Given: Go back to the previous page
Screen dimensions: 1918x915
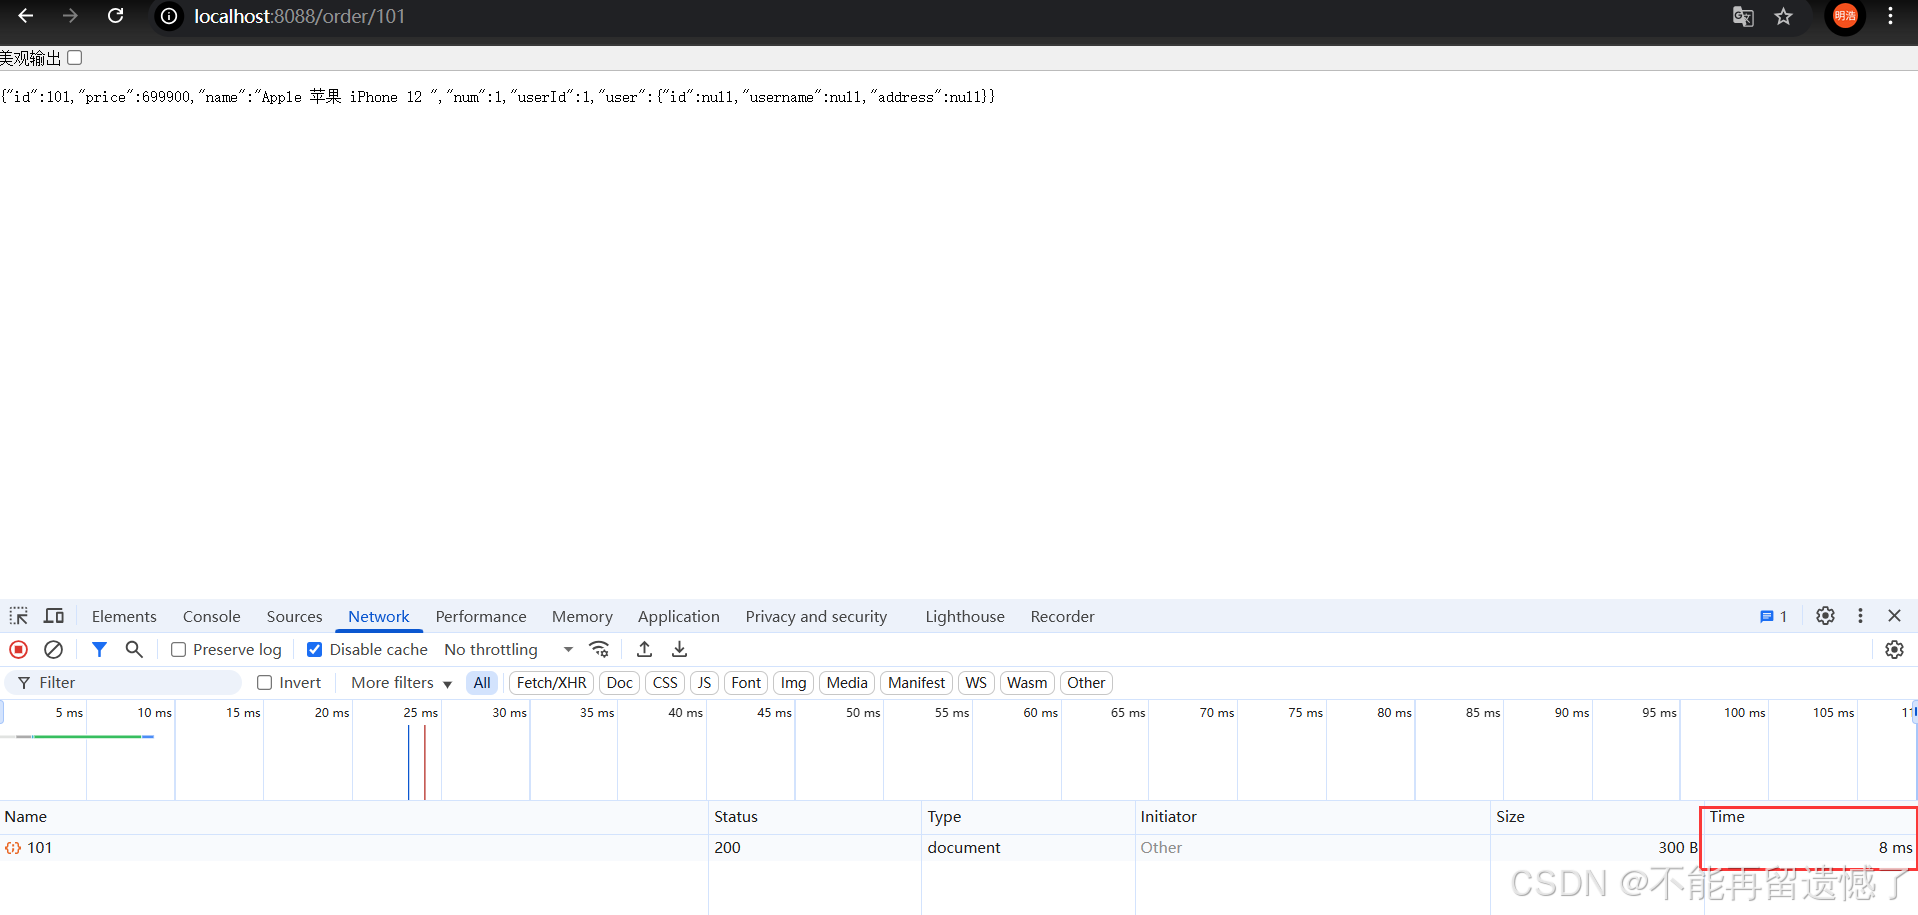Looking at the screenshot, I should pos(26,16).
